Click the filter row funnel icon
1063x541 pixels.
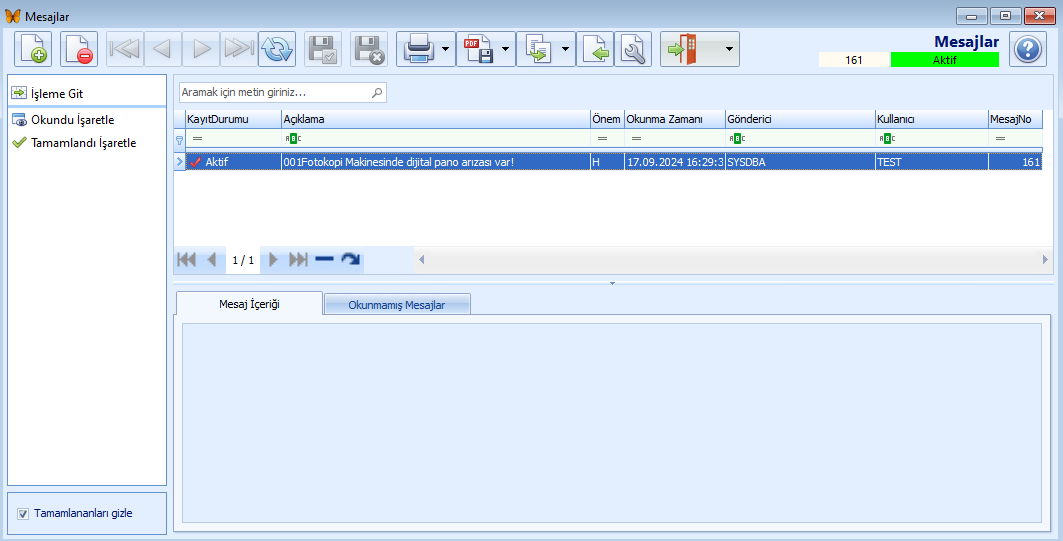180,139
